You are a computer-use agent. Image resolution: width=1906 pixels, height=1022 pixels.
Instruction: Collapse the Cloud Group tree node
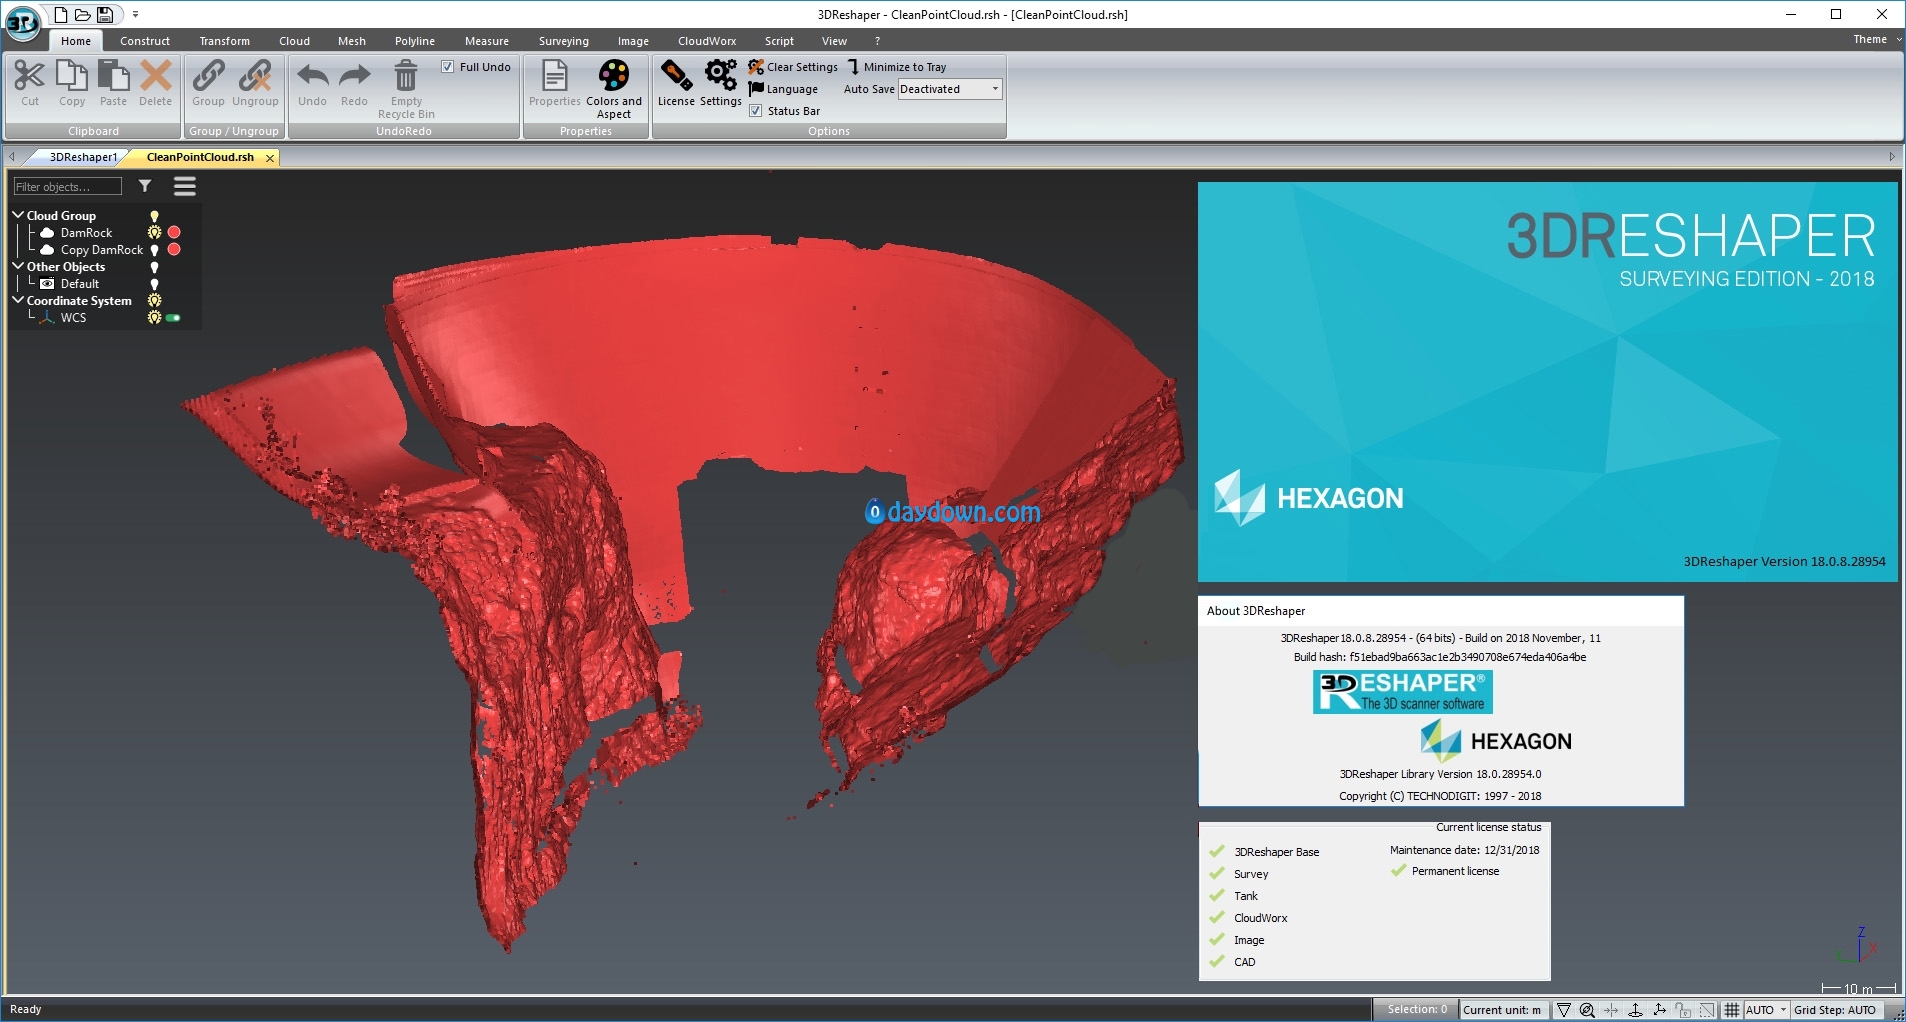coord(18,215)
